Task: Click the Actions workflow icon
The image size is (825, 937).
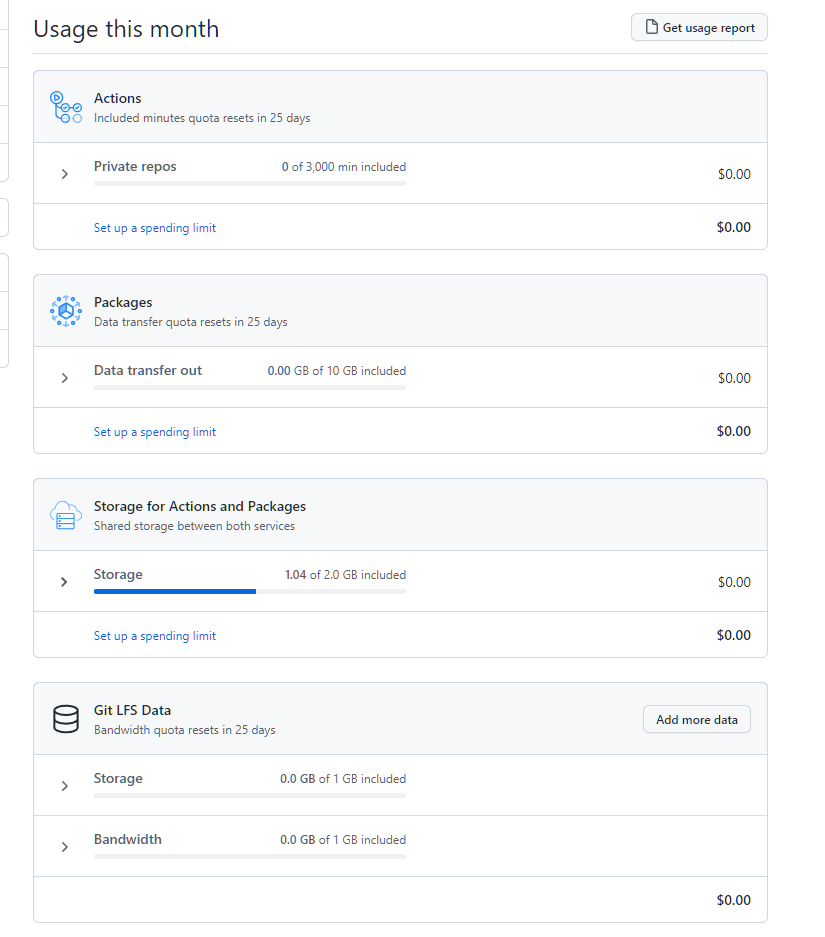Action: 65,106
